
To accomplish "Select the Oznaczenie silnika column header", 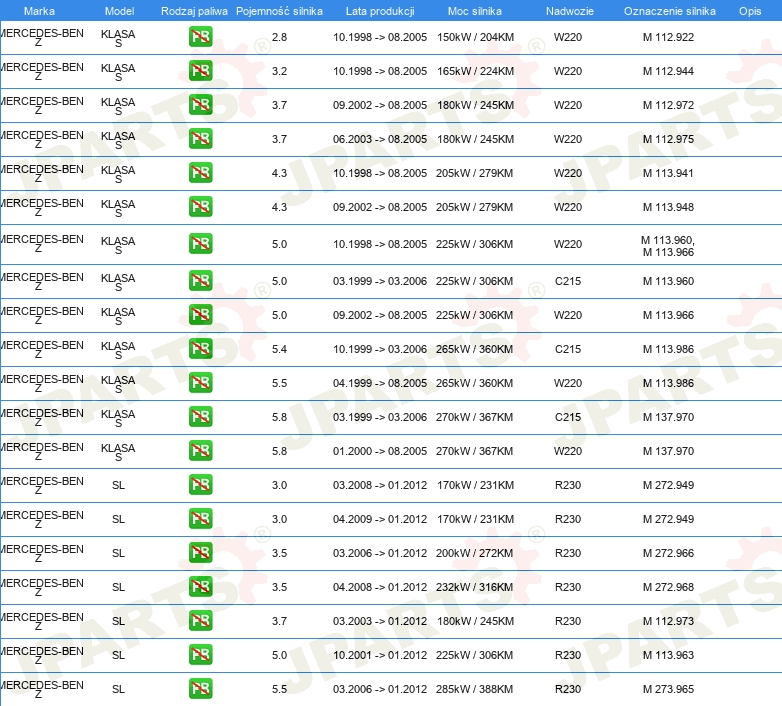I will [669, 11].
